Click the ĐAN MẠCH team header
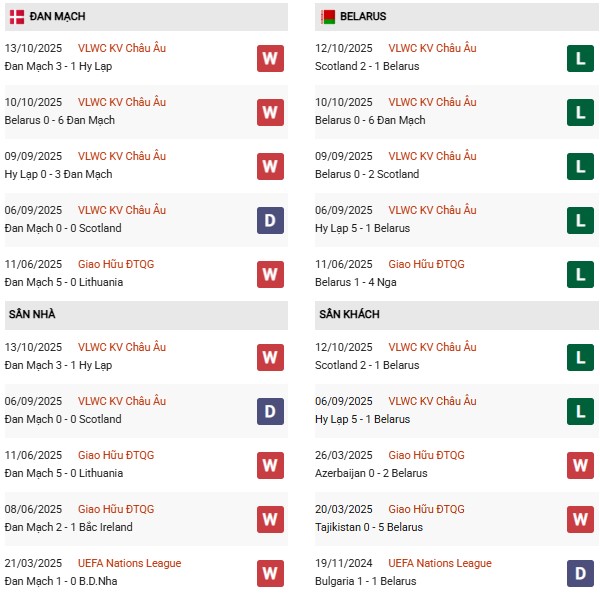Screen dimensions: 600x595 point(56,17)
